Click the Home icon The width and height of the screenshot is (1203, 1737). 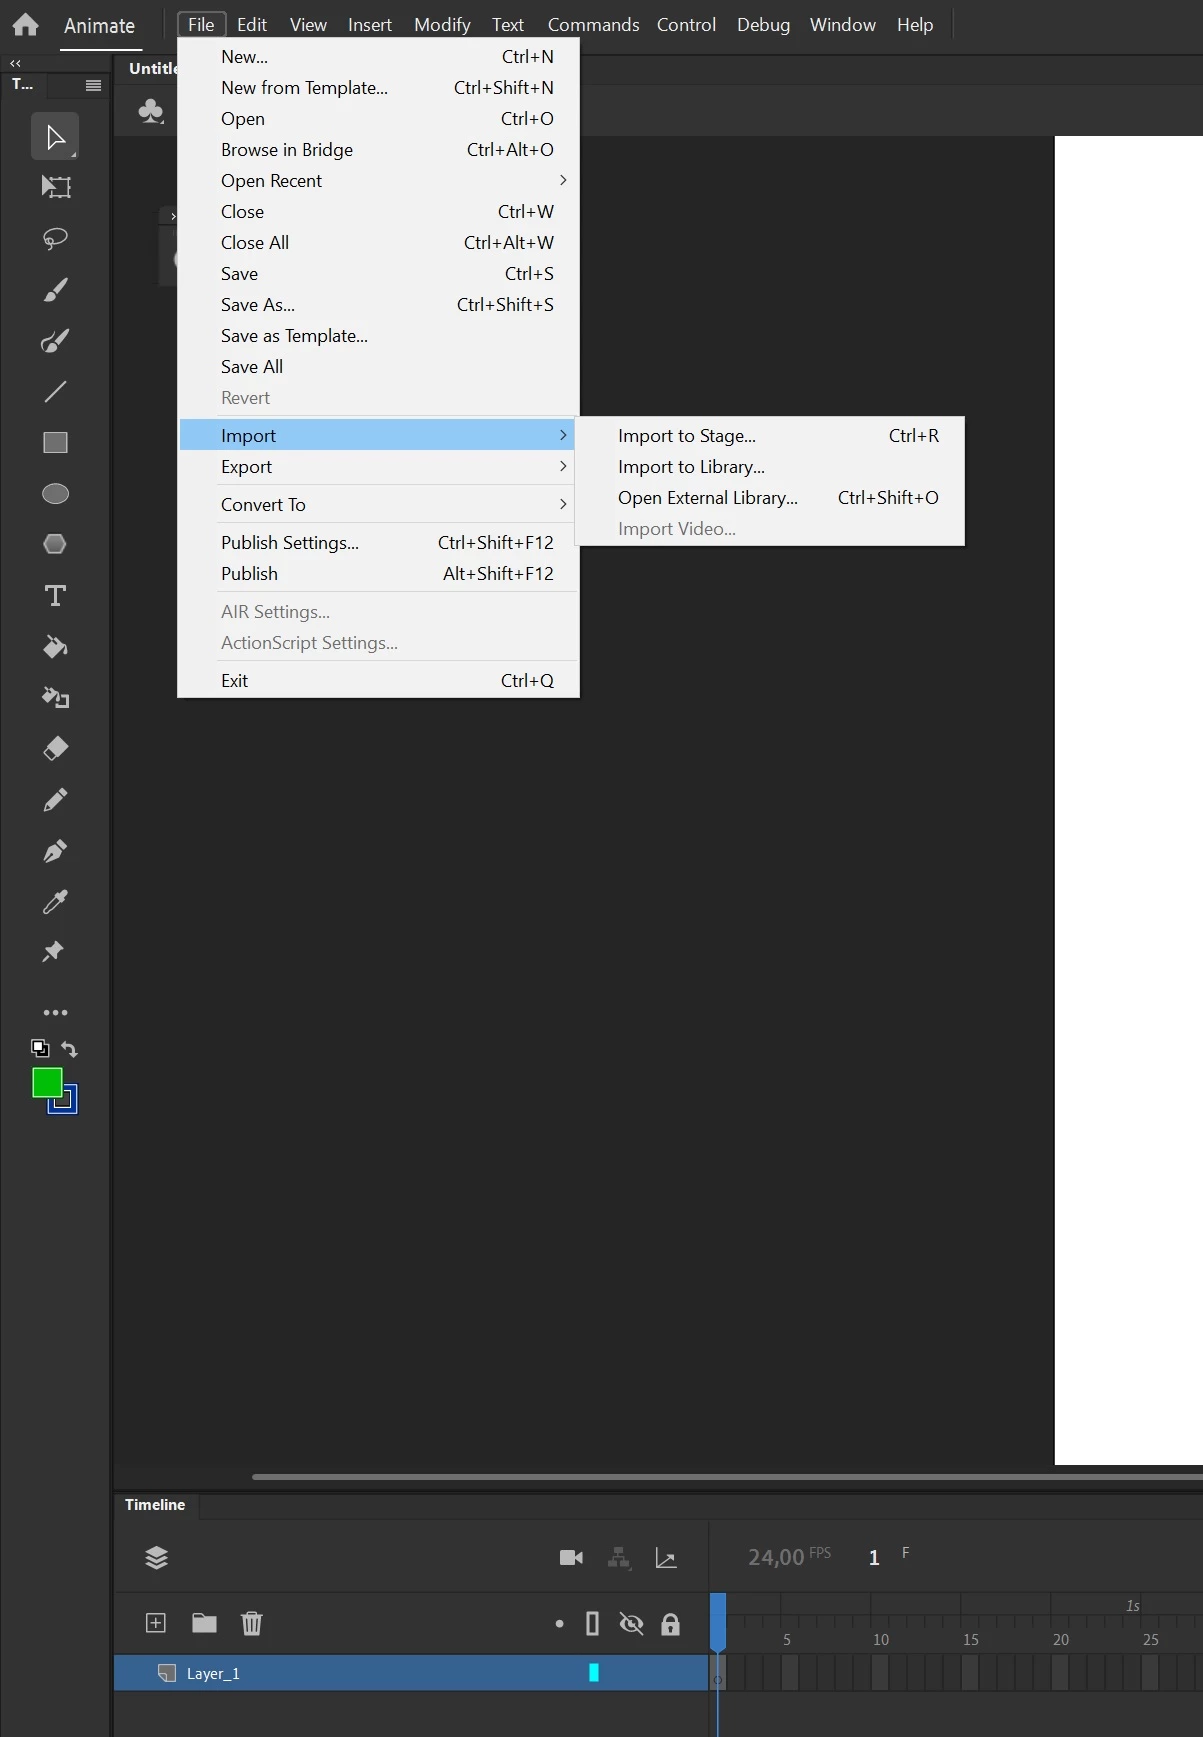pyautogui.click(x=25, y=24)
